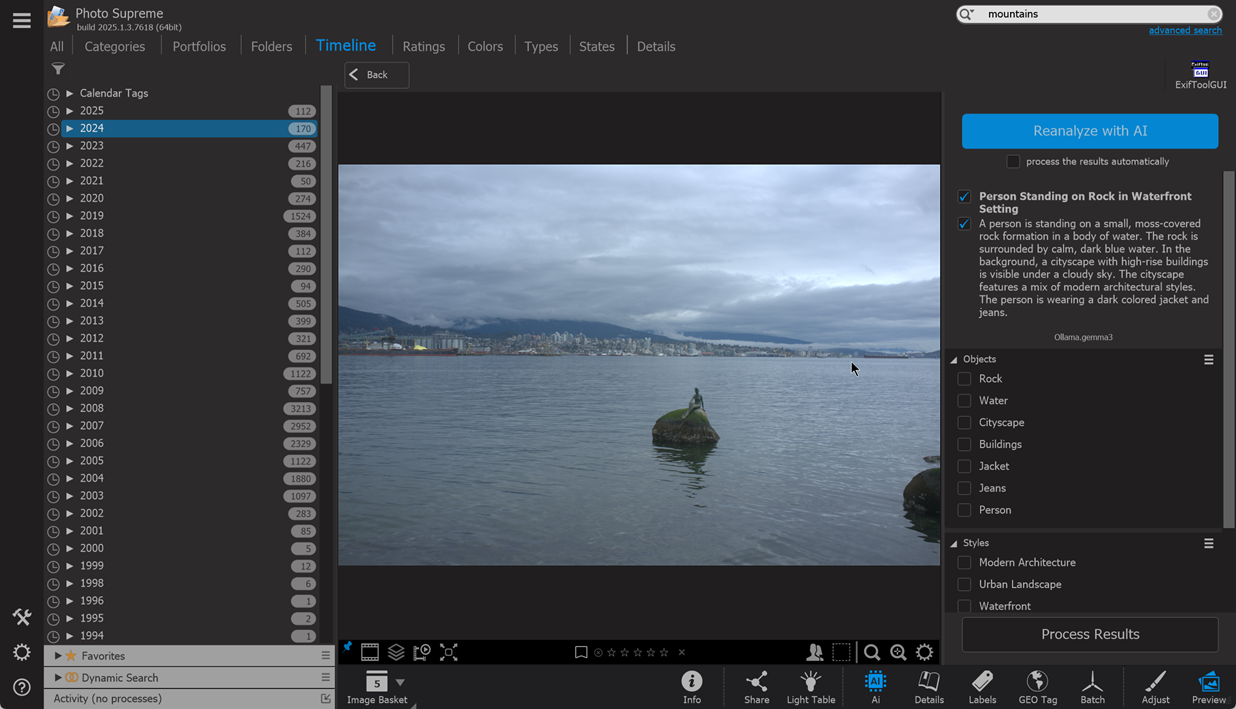Expand the 2025 timeline year
Viewport: 1236px width, 709px height.
click(69, 111)
